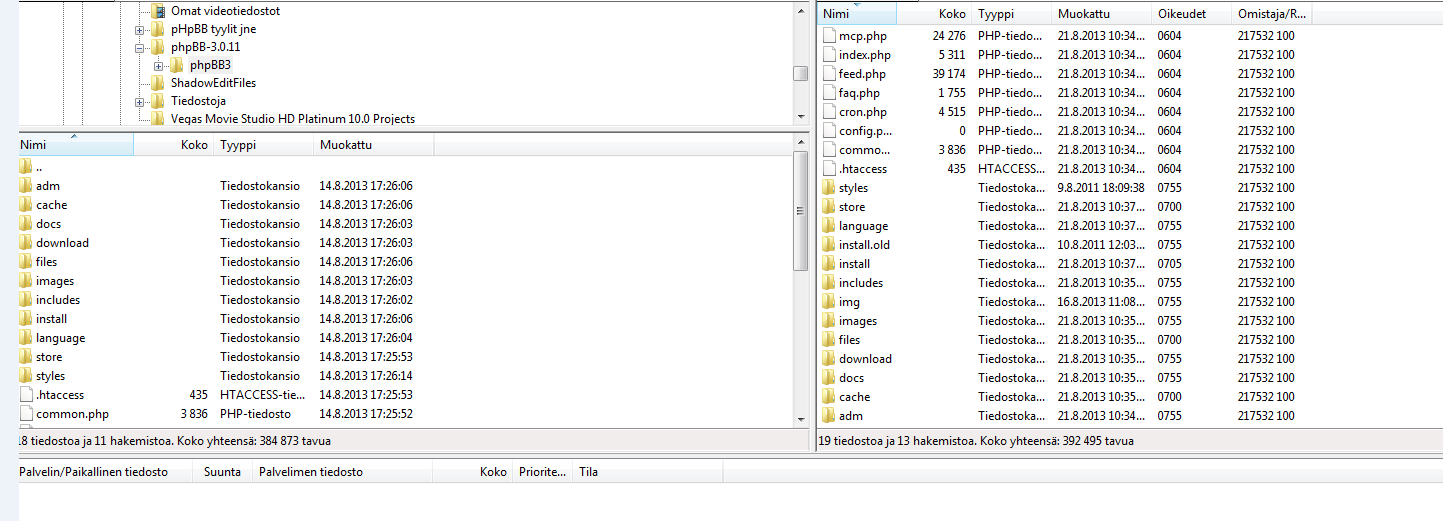This screenshot has height=521, width=1443.
Task: Click the local file list scrollbar thumb
Action: point(800,210)
